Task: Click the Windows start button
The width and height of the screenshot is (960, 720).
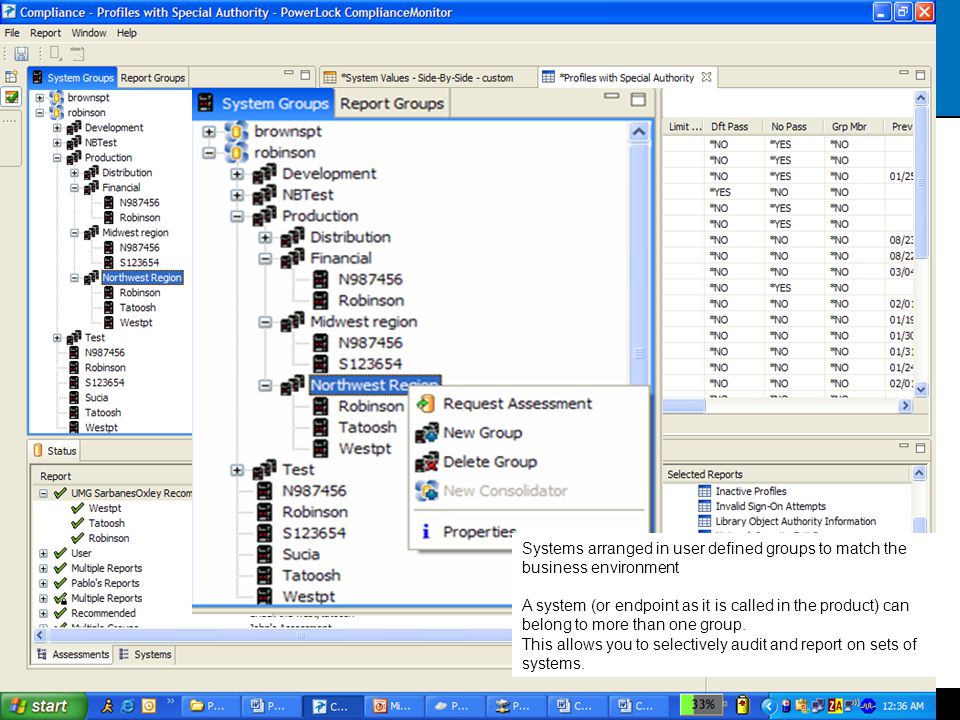Action: click(x=43, y=706)
